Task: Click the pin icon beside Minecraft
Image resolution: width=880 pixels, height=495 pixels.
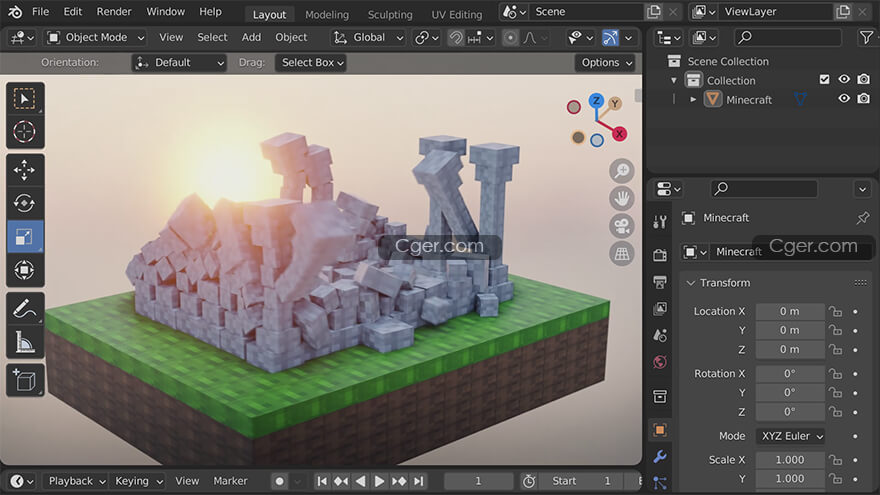Action: (x=863, y=218)
